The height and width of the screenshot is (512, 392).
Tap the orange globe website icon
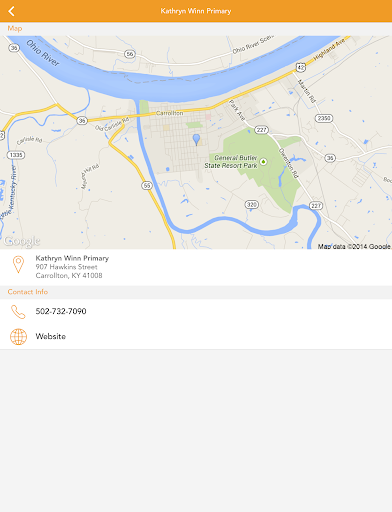[18, 337]
